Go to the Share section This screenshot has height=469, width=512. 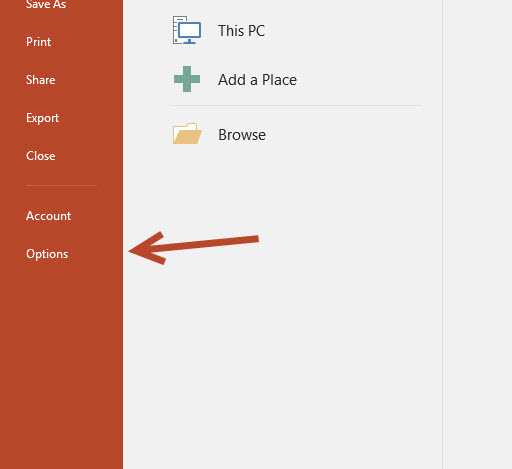pyautogui.click(x=41, y=80)
